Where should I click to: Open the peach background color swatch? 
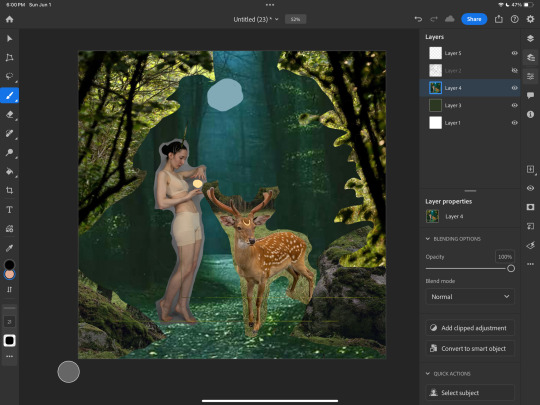pyautogui.click(x=9, y=275)
